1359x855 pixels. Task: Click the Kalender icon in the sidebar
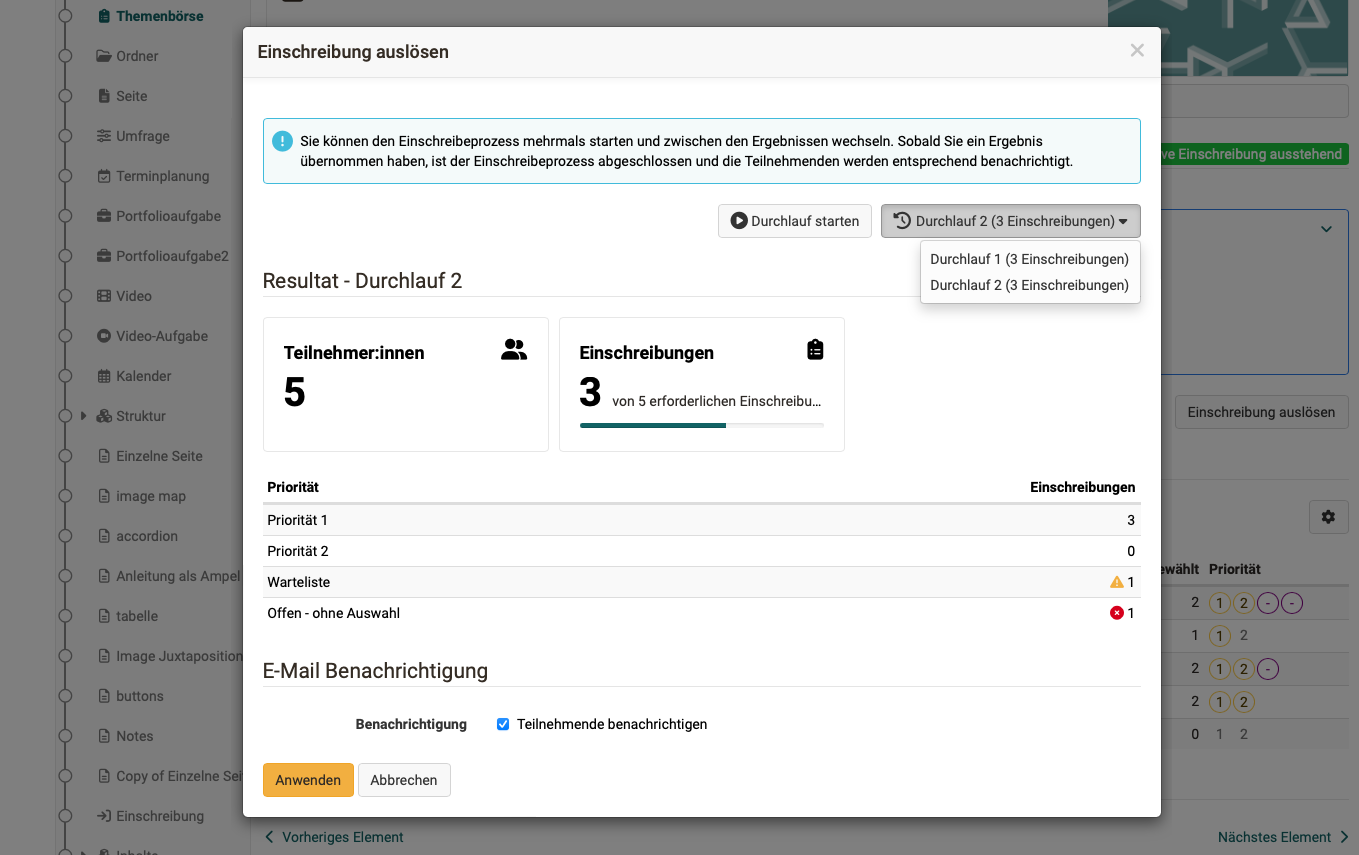click(102, 376)
